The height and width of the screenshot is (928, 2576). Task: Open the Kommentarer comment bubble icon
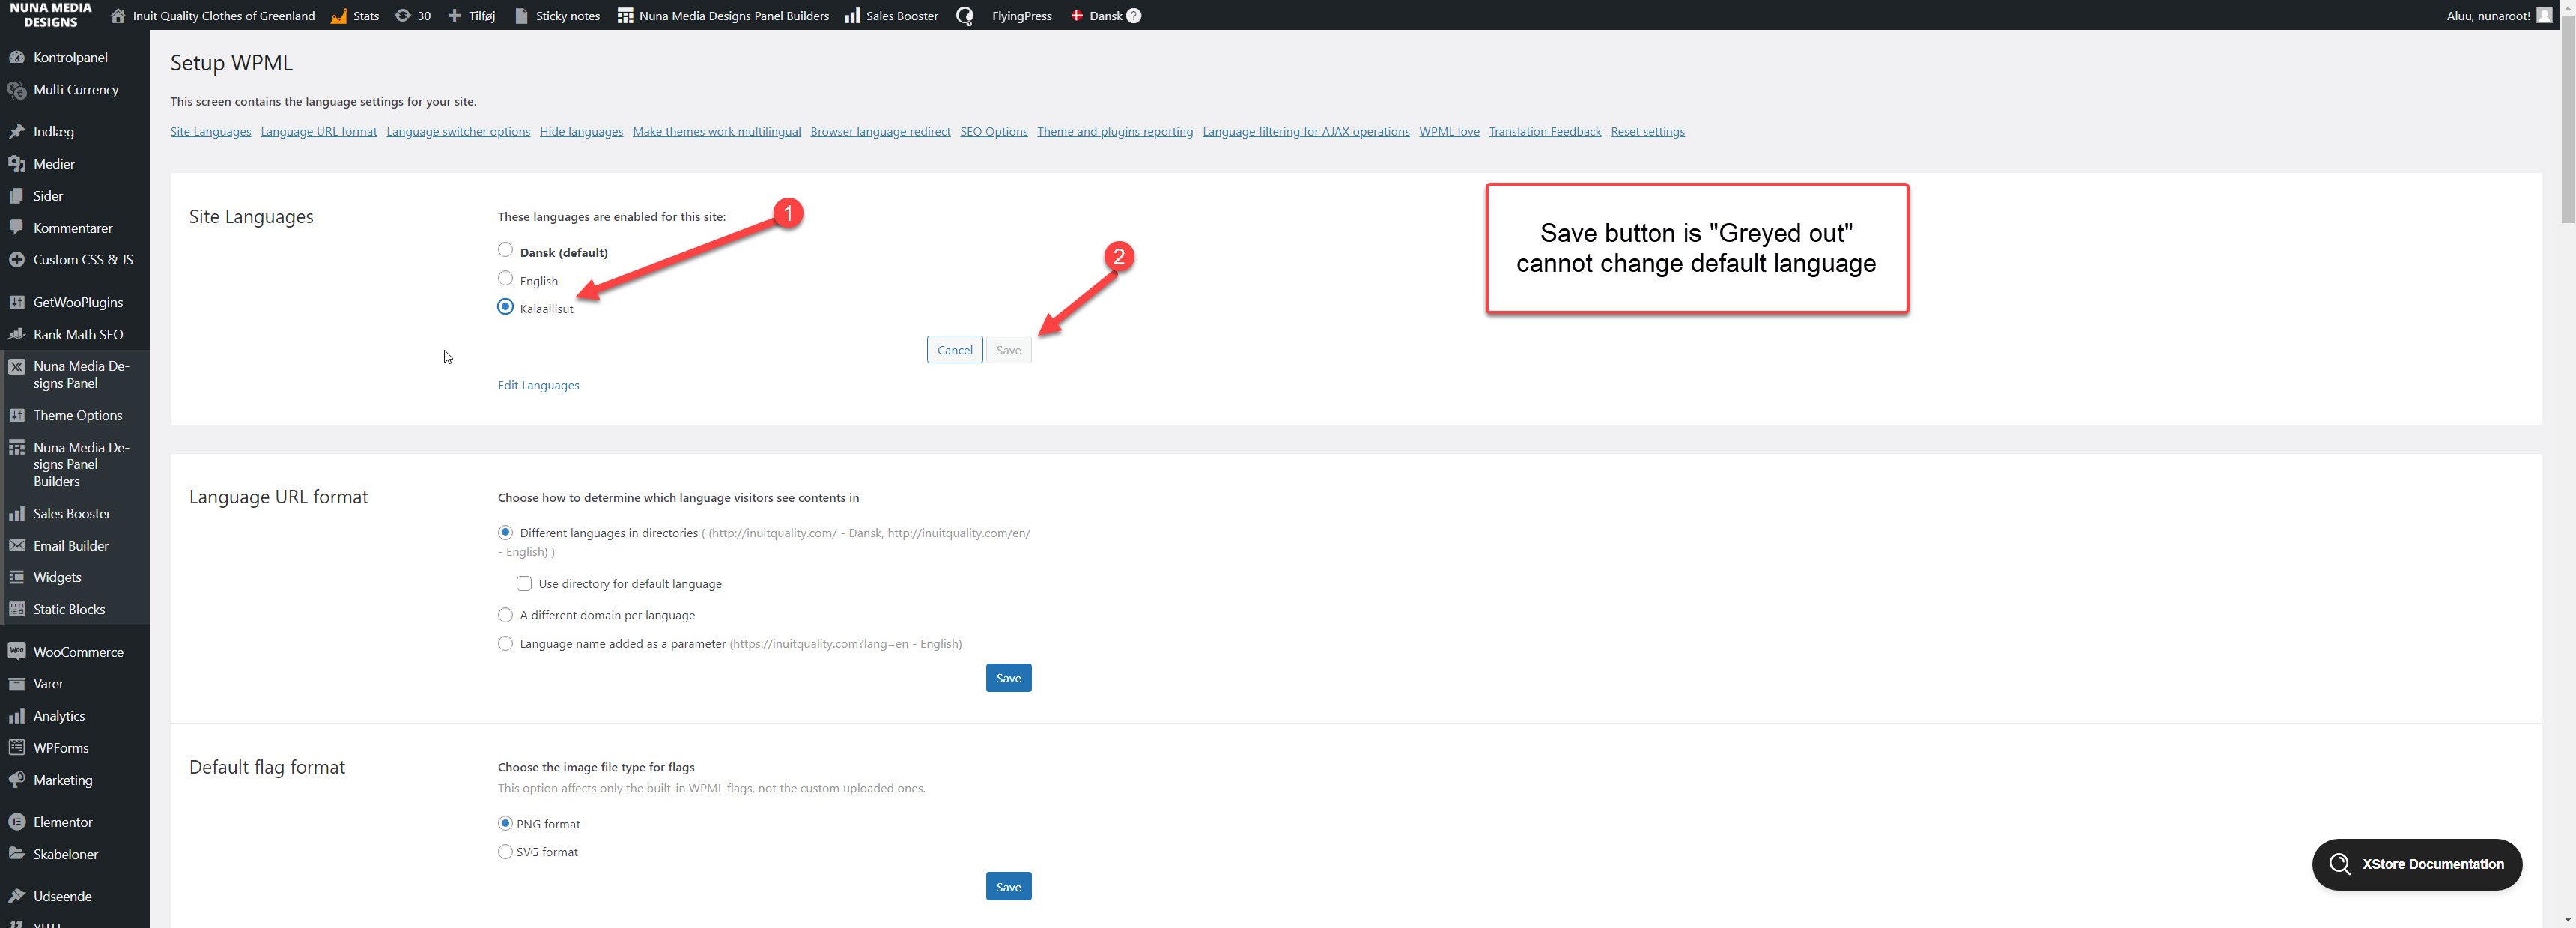[x=17, y=228]
